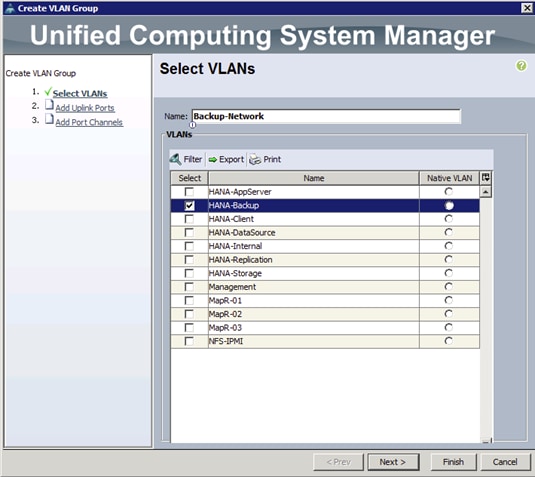Select the MapR-03 row name
This screenshot has width=535, height=477.
[225, 328]
